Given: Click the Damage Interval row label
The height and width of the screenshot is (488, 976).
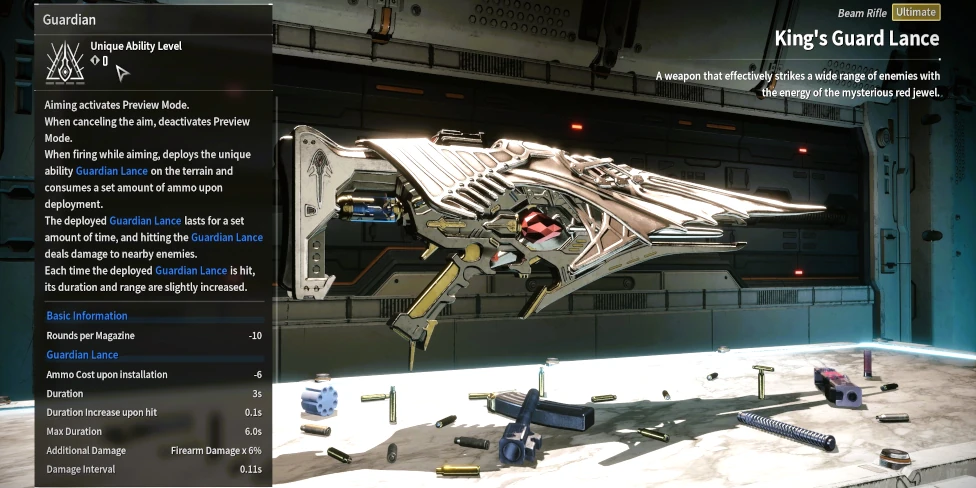Looking at the screenshot, I should [80, 469].
